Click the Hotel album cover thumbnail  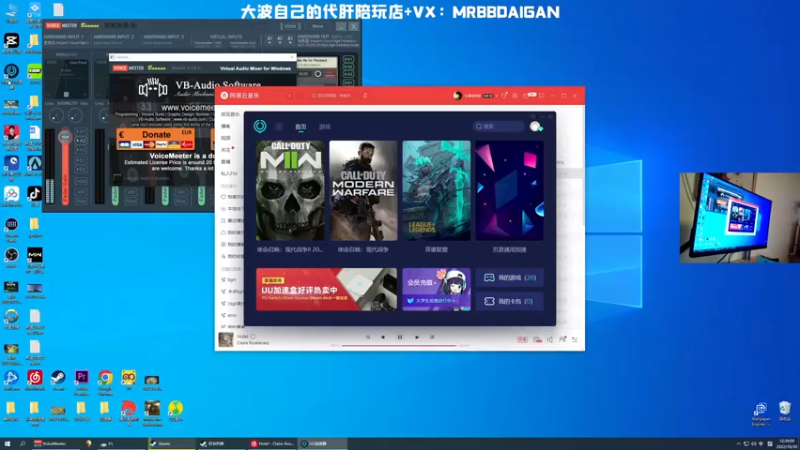pos(226,339)
